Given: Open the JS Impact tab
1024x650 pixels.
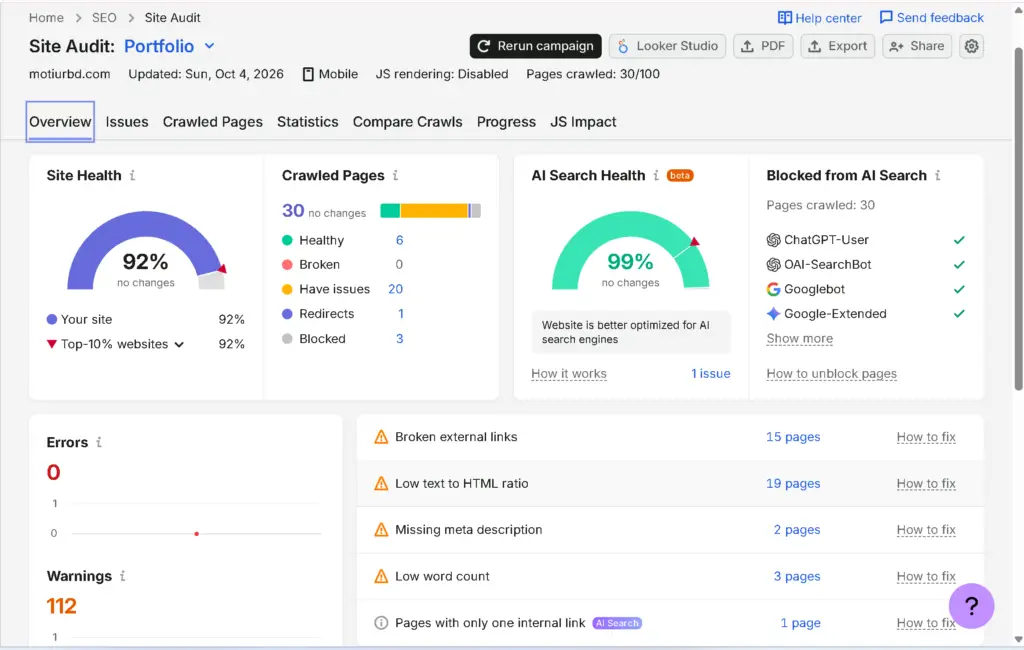Looking at the screenshot, I should [x=583, y=122].
